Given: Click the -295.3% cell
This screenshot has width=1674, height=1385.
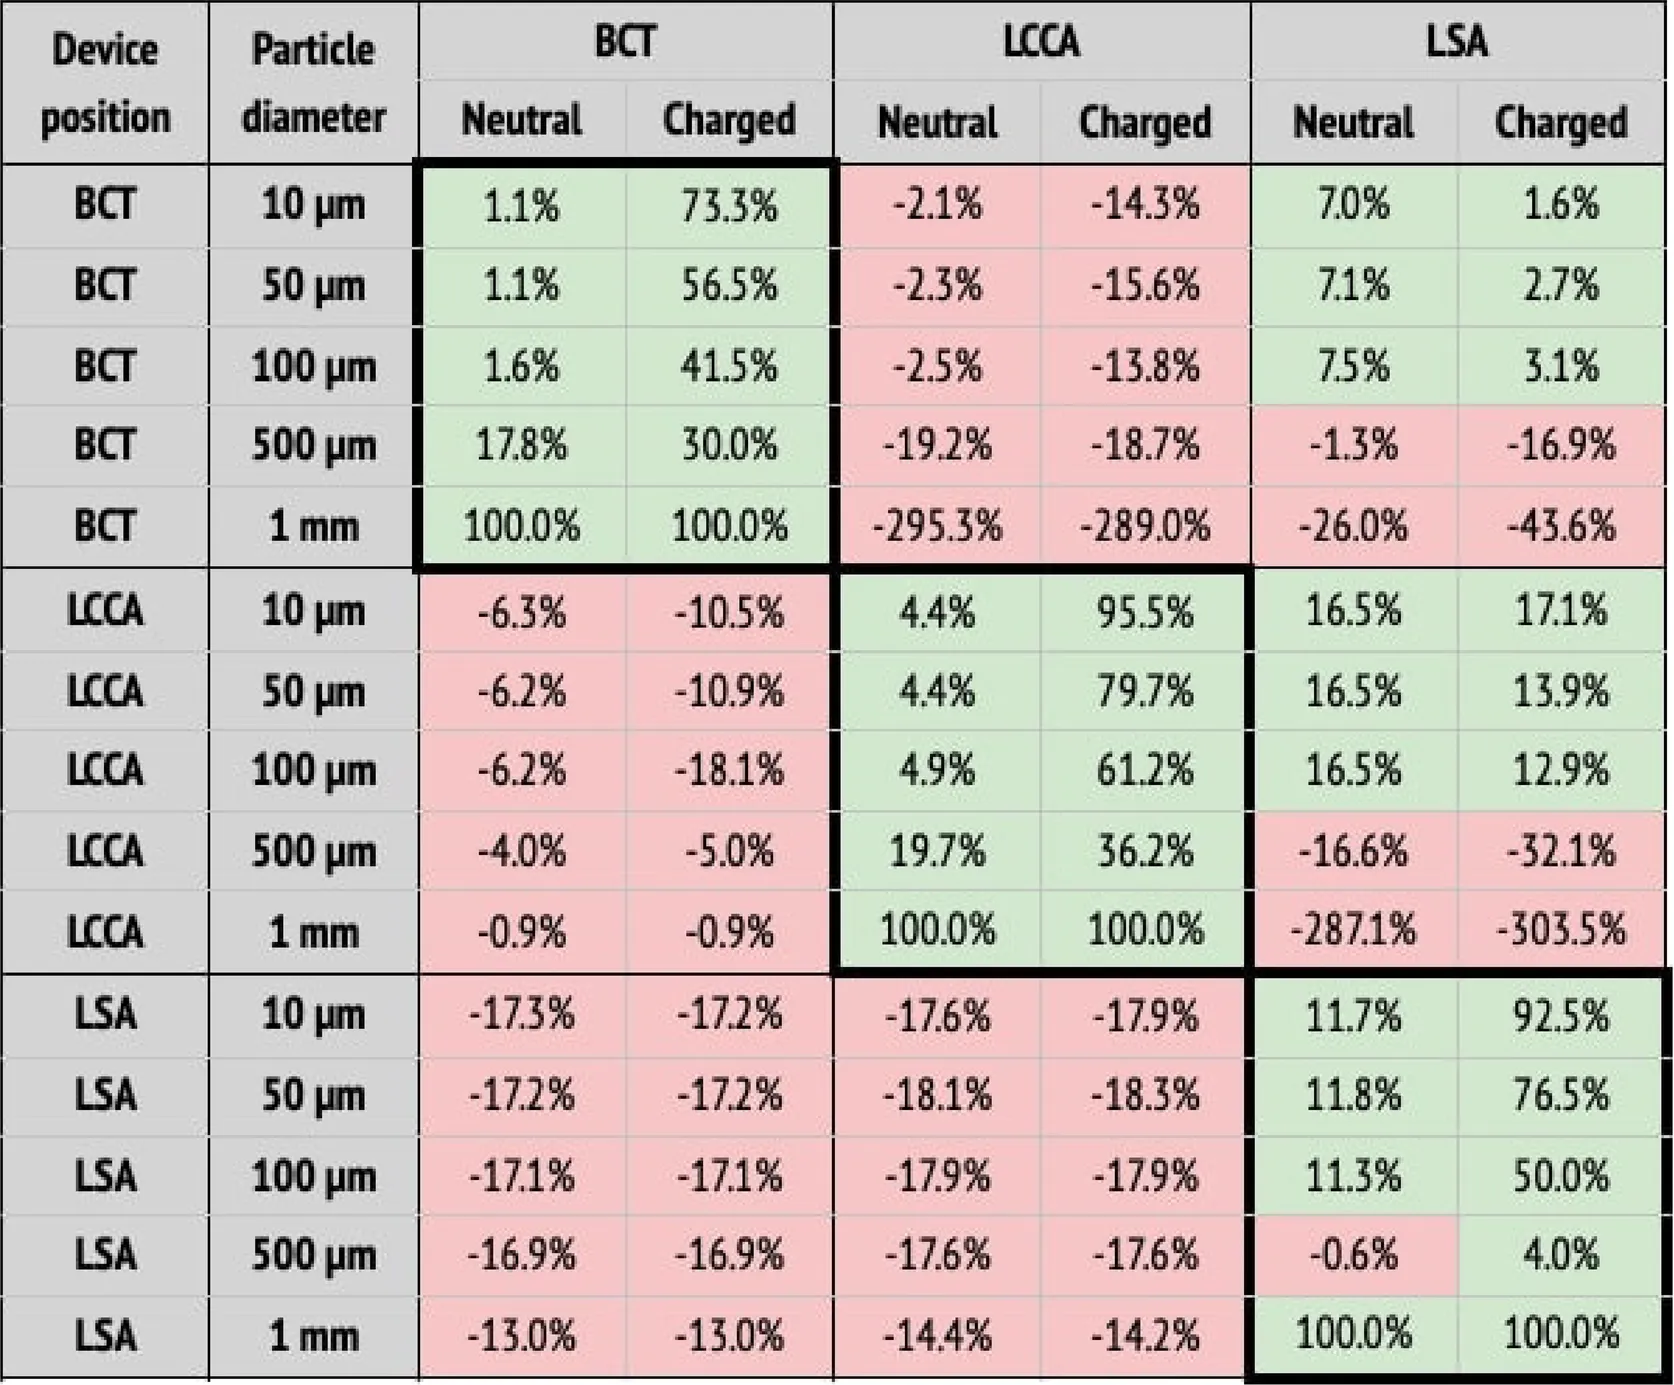Looking at the screenshot, I should (x=937, y=526).
